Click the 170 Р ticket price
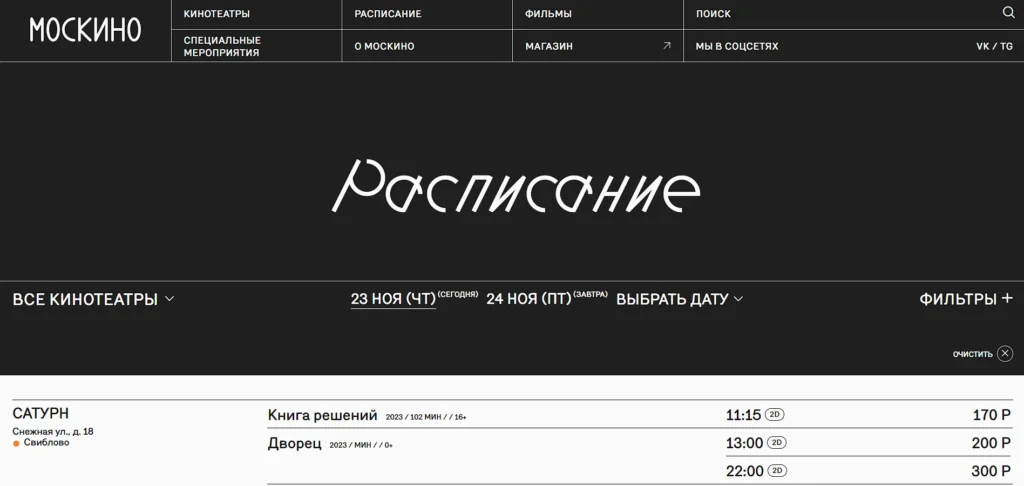1024x486 pixels. tap(991, 415)
